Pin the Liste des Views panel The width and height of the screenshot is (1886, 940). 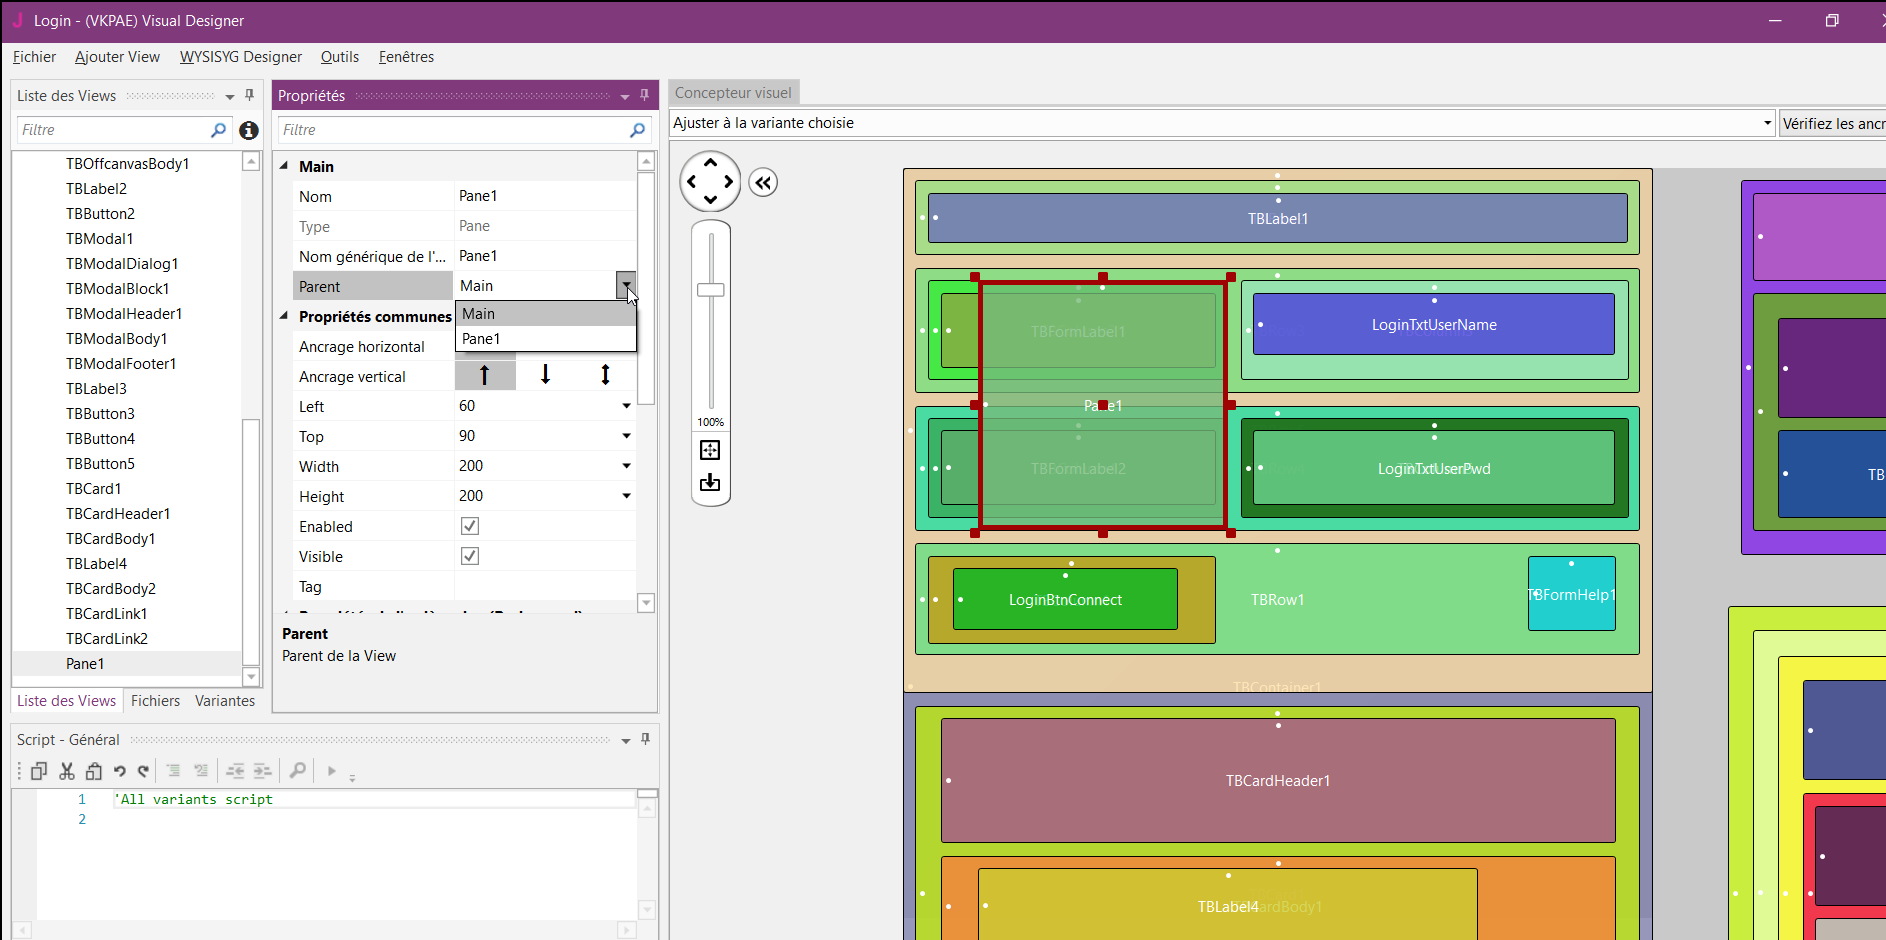tap(249, 95)
